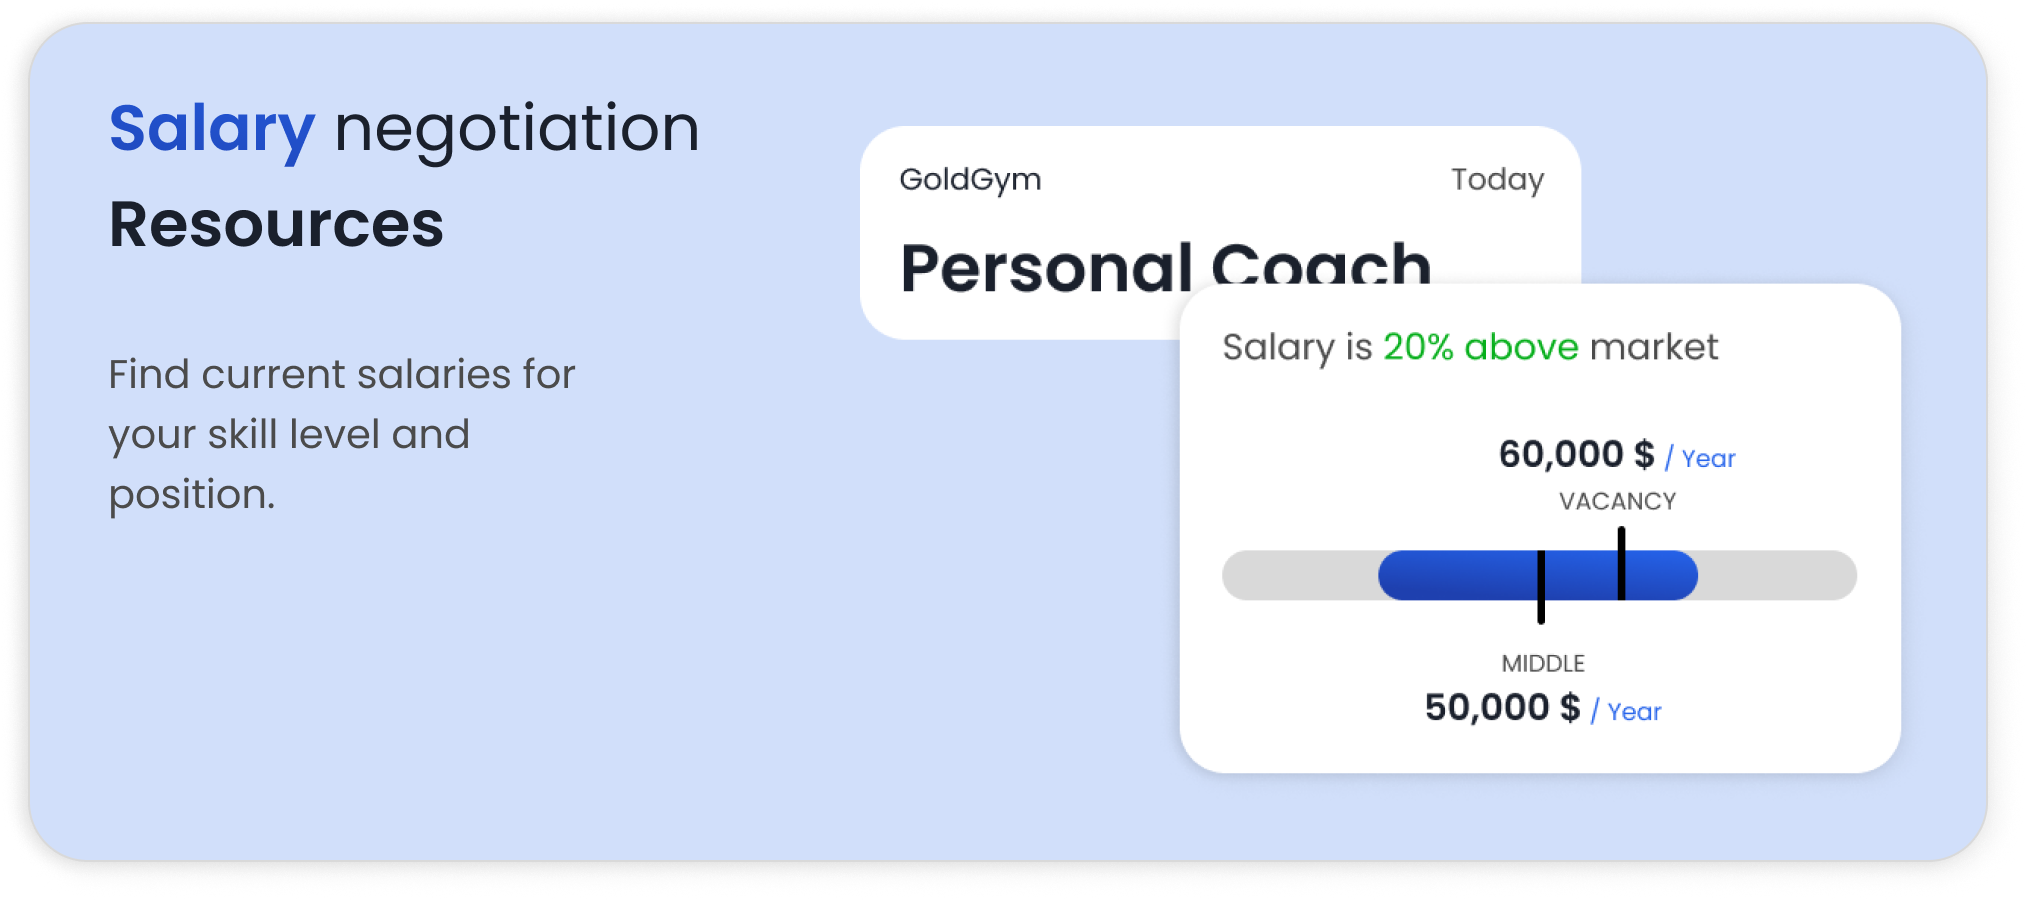Click the blue range of the salary bar
The height and width of the screenshot is (900, 2026).
point(1460,576)
